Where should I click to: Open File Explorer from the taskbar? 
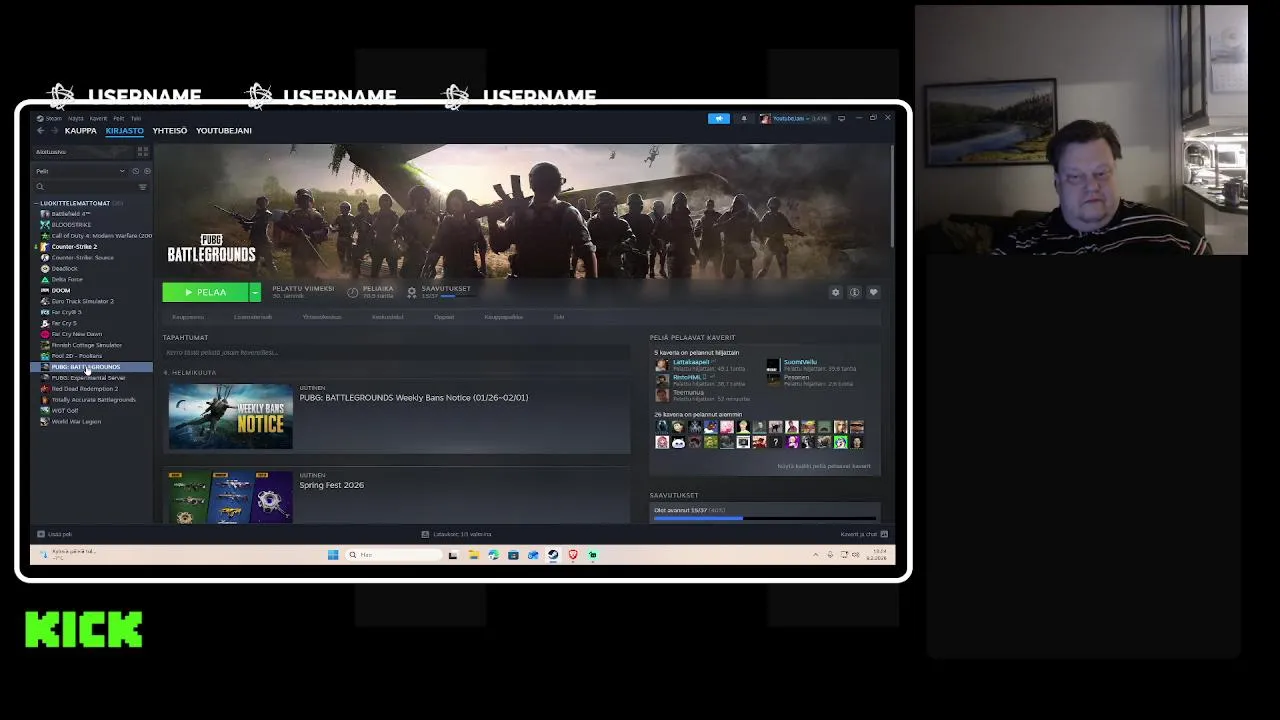pyautogui.click(x=473, y=555)
